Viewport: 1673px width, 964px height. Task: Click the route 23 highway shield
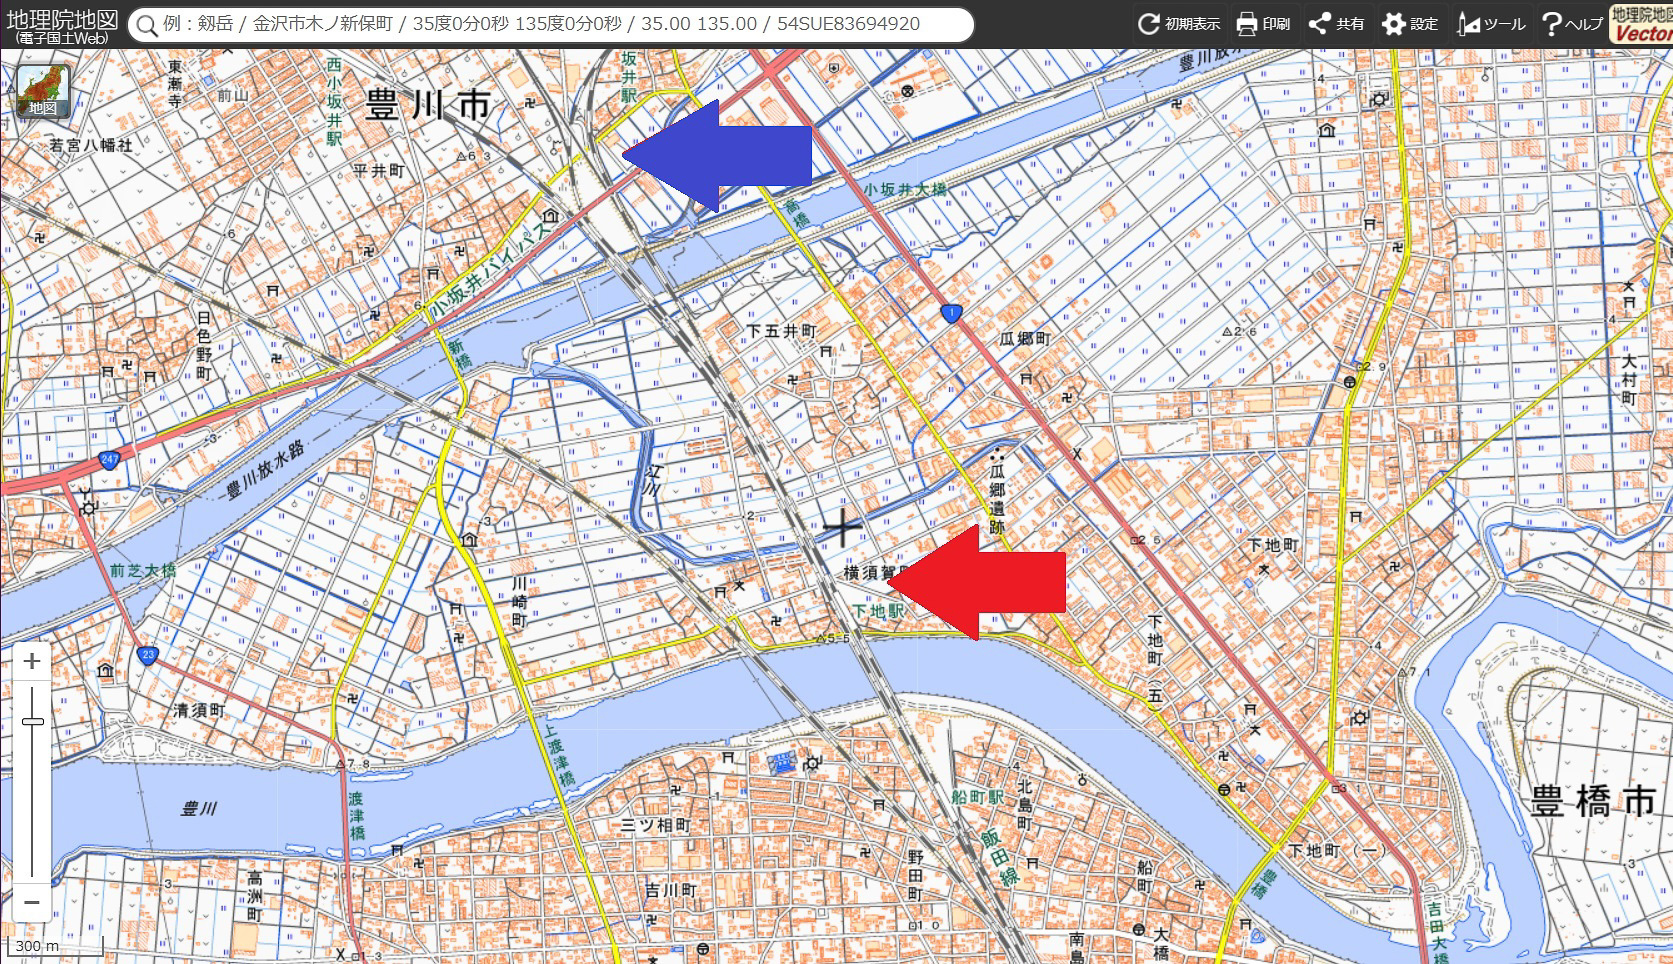pyautogui.click(x=147, y=655)
